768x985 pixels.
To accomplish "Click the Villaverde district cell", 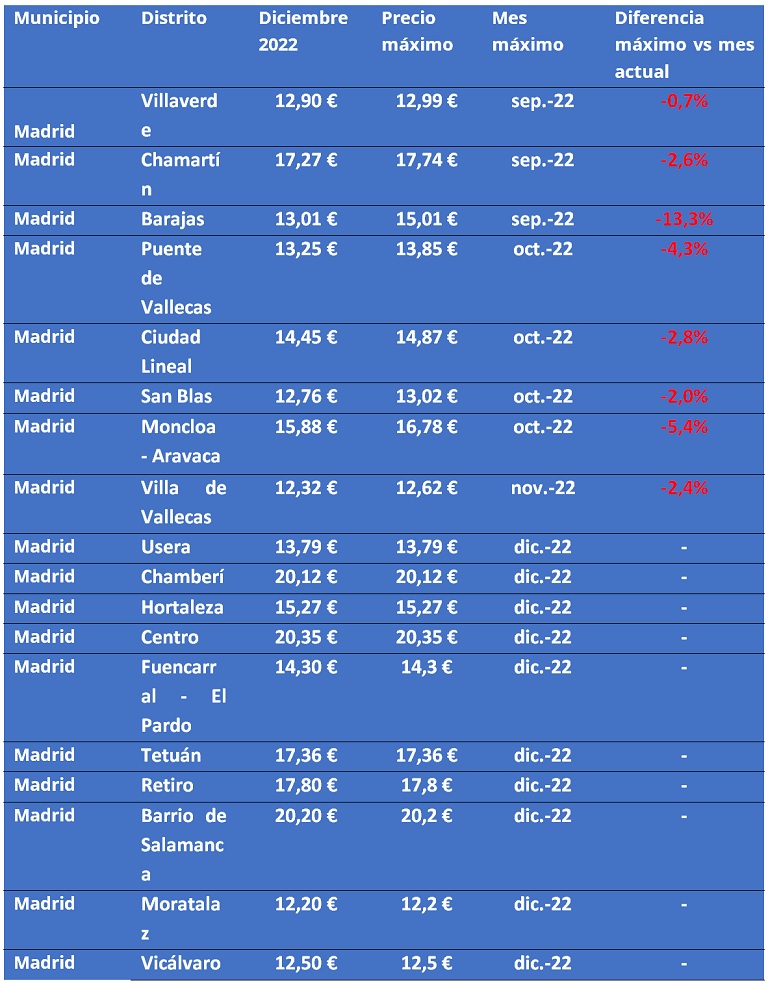I will [179, 116].
